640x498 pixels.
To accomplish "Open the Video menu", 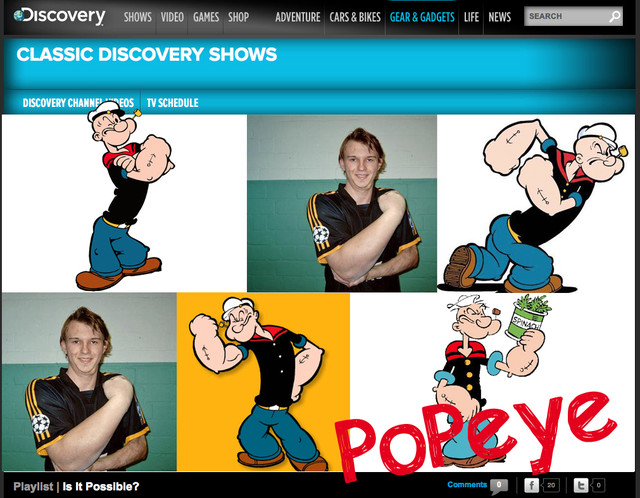I will (172, 17).
